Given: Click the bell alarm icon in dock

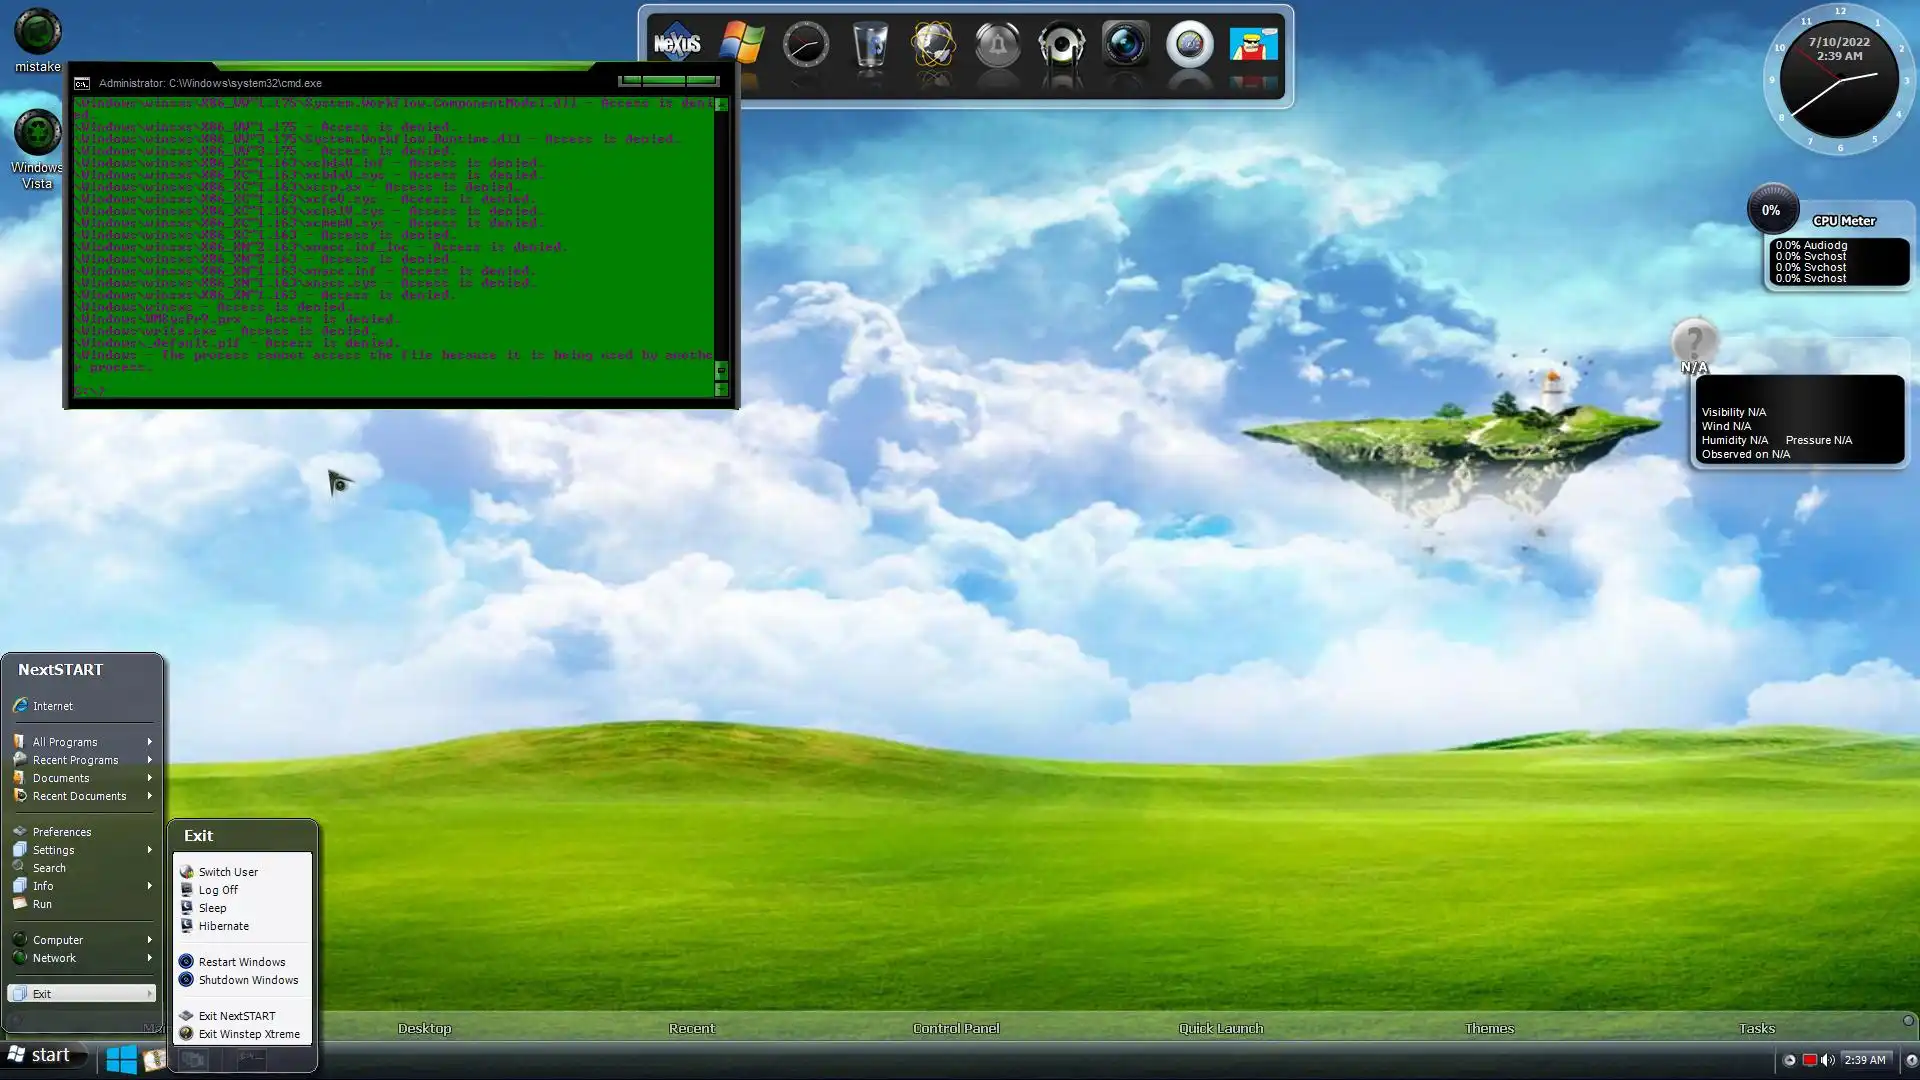Looking at the screenshot, I should pyautogui.click(x=997, y=45).
